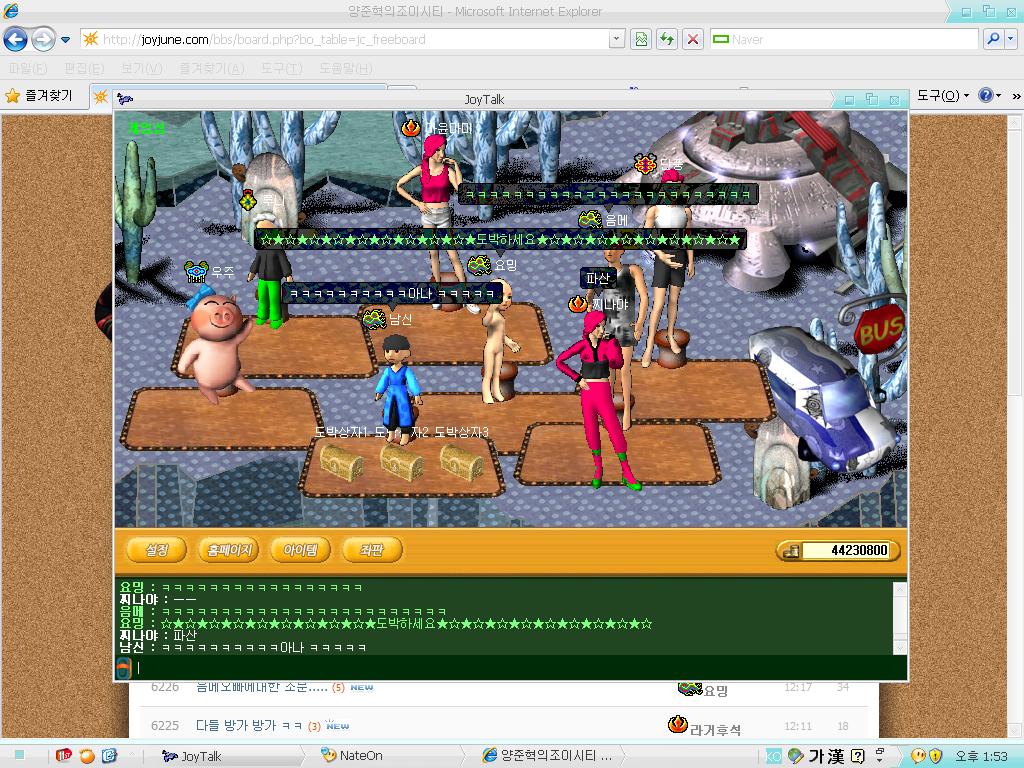Click the search magnifier icon
The width and height of the screenshot is (1024, 768).
[x=994, y=39]
